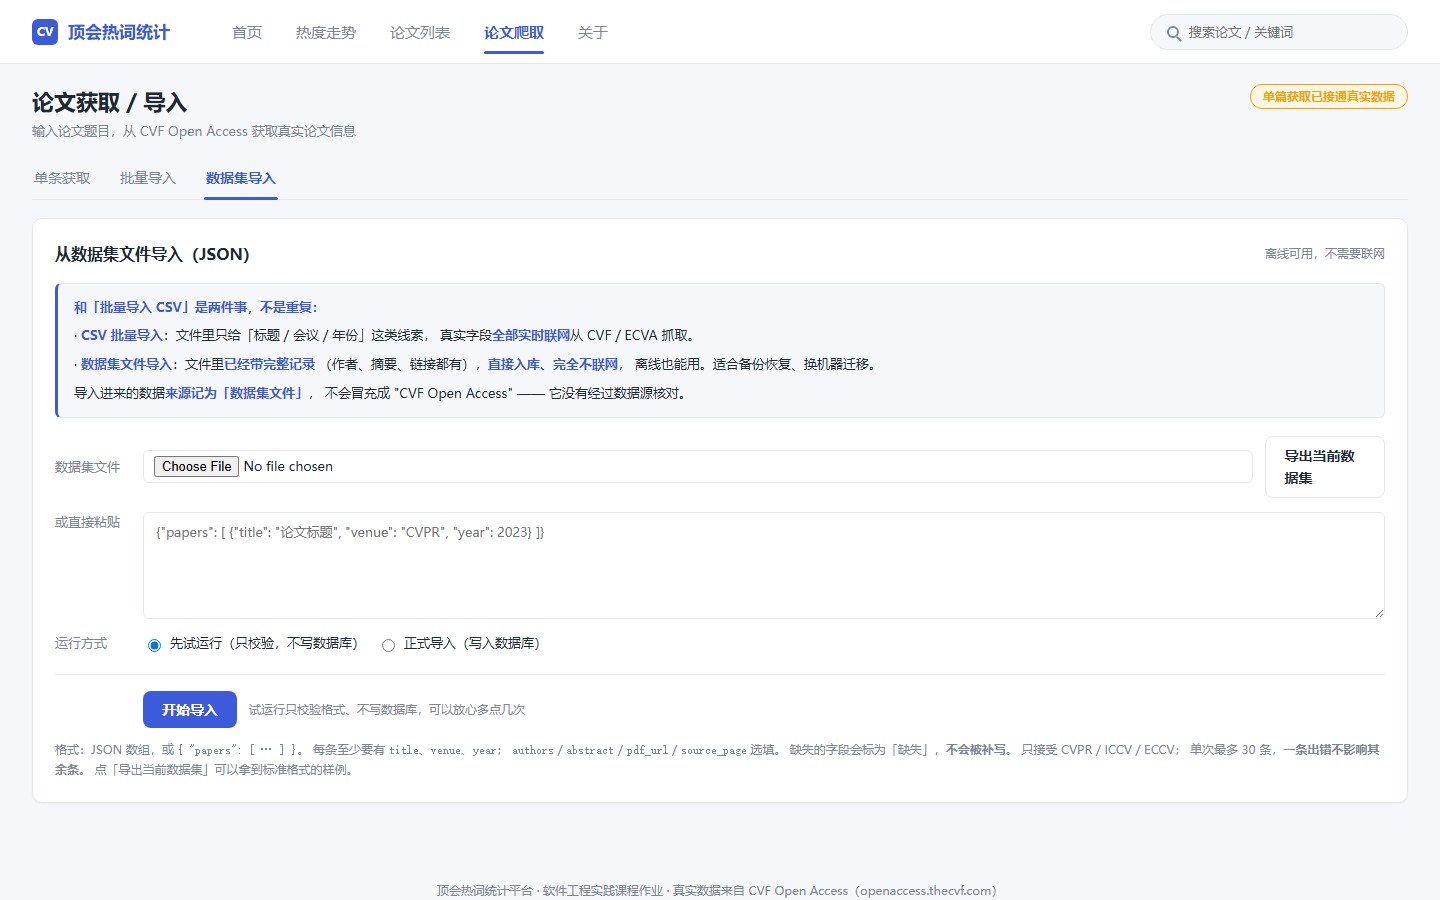
Task: Click the blue 全部实时联网 highlighted text
Action: tap(531, 335)
